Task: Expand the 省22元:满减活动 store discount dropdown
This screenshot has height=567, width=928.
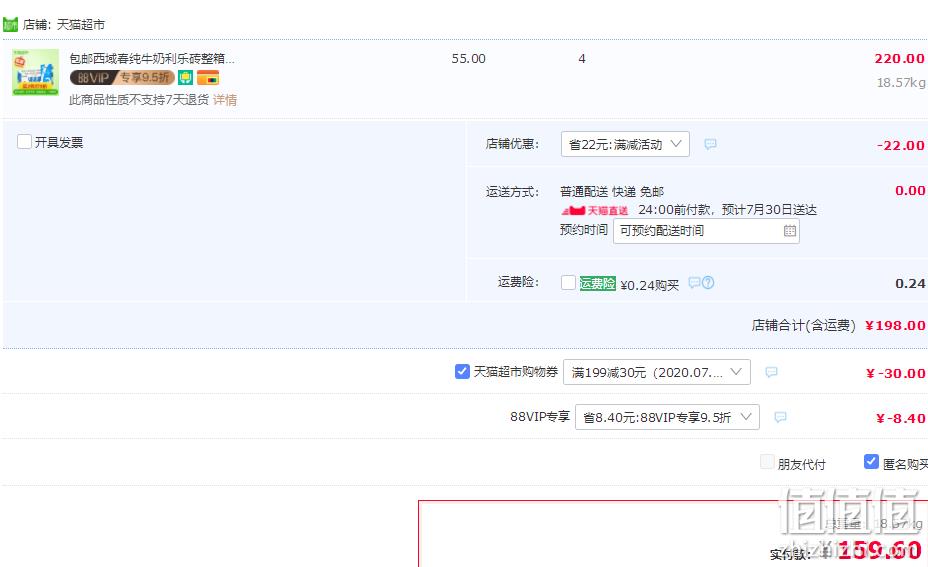Action: 625,144
